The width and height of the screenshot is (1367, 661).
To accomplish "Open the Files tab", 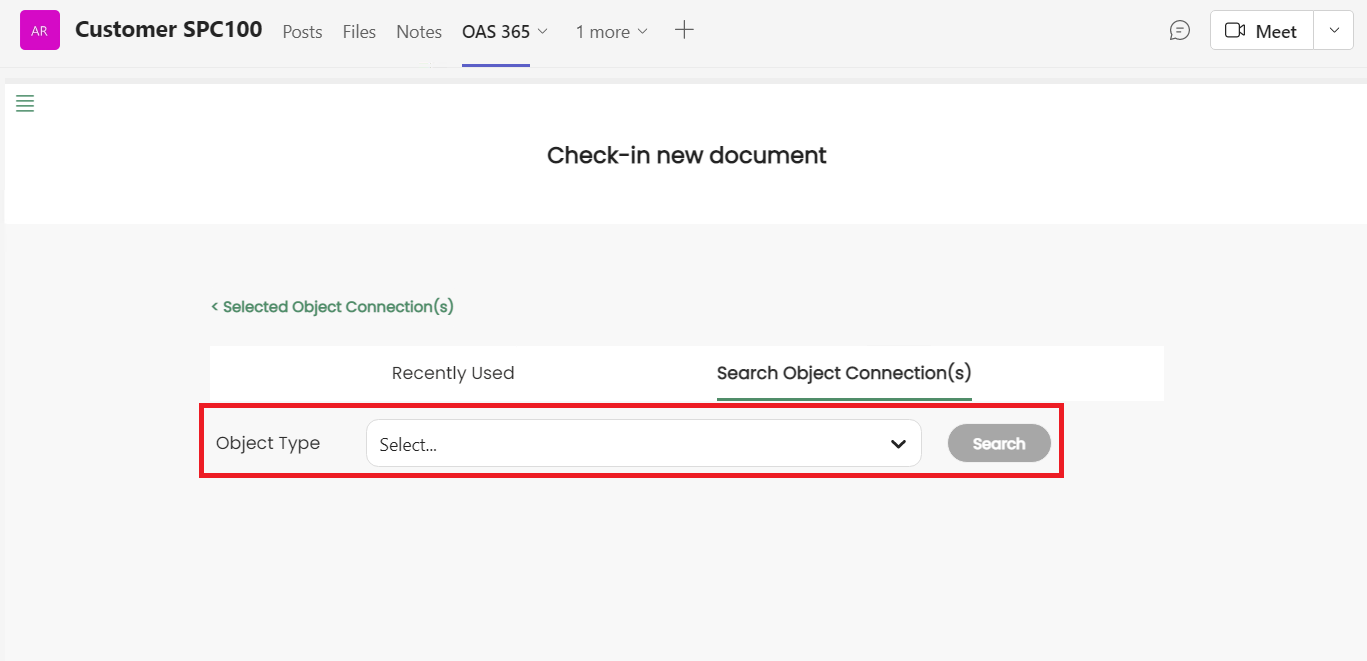I will pos(359,32).
